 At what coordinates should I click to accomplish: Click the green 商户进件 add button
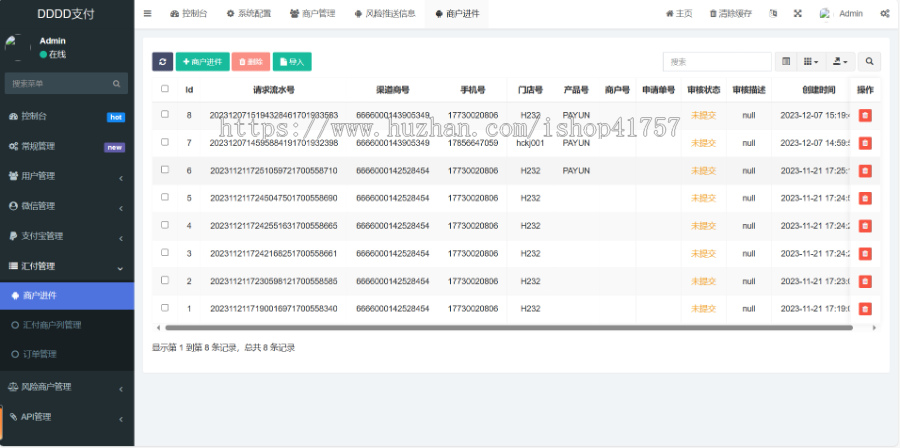pos(203,62)
